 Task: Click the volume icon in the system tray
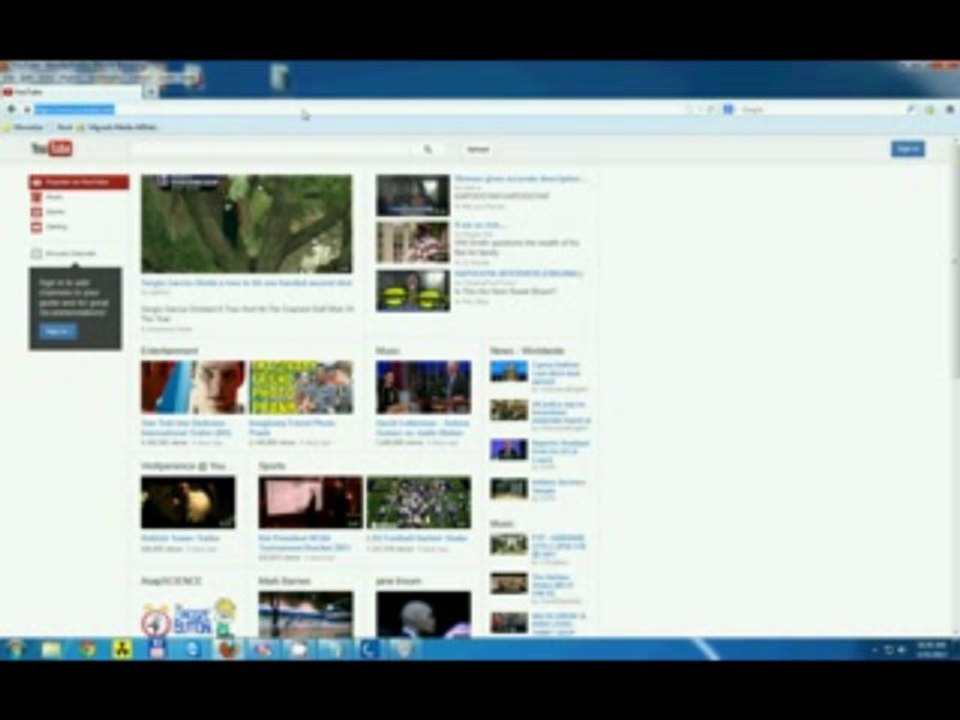901,650
